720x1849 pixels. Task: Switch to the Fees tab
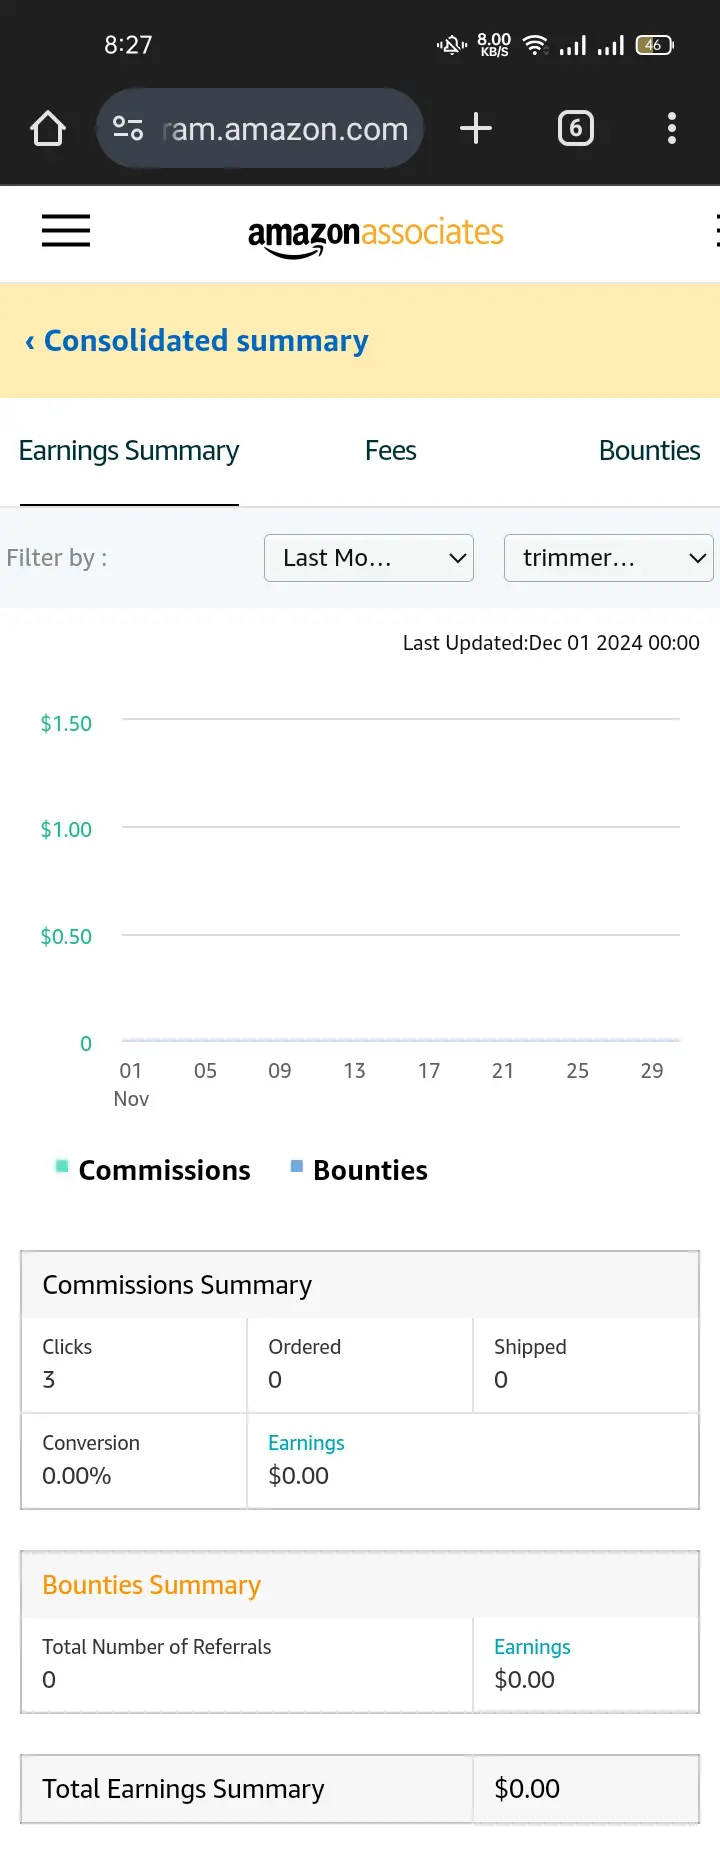(x=390, y=451)
